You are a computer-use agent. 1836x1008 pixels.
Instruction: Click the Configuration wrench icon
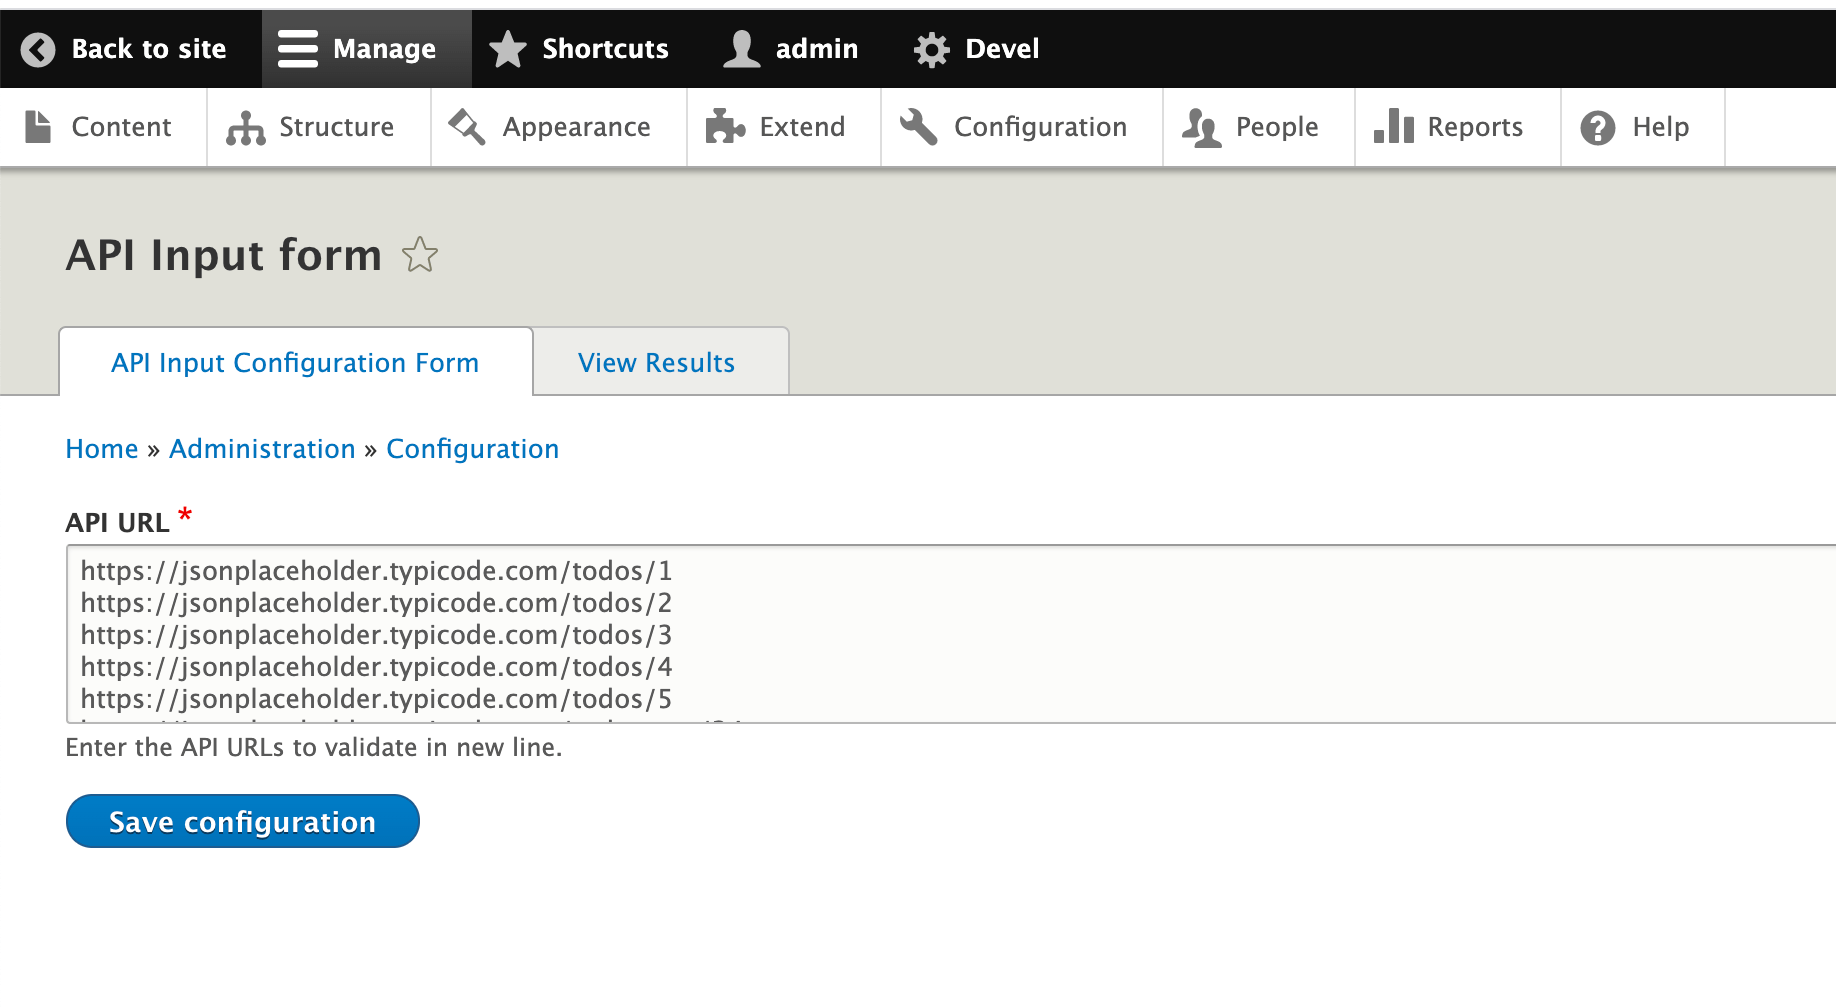pos(918,128)
